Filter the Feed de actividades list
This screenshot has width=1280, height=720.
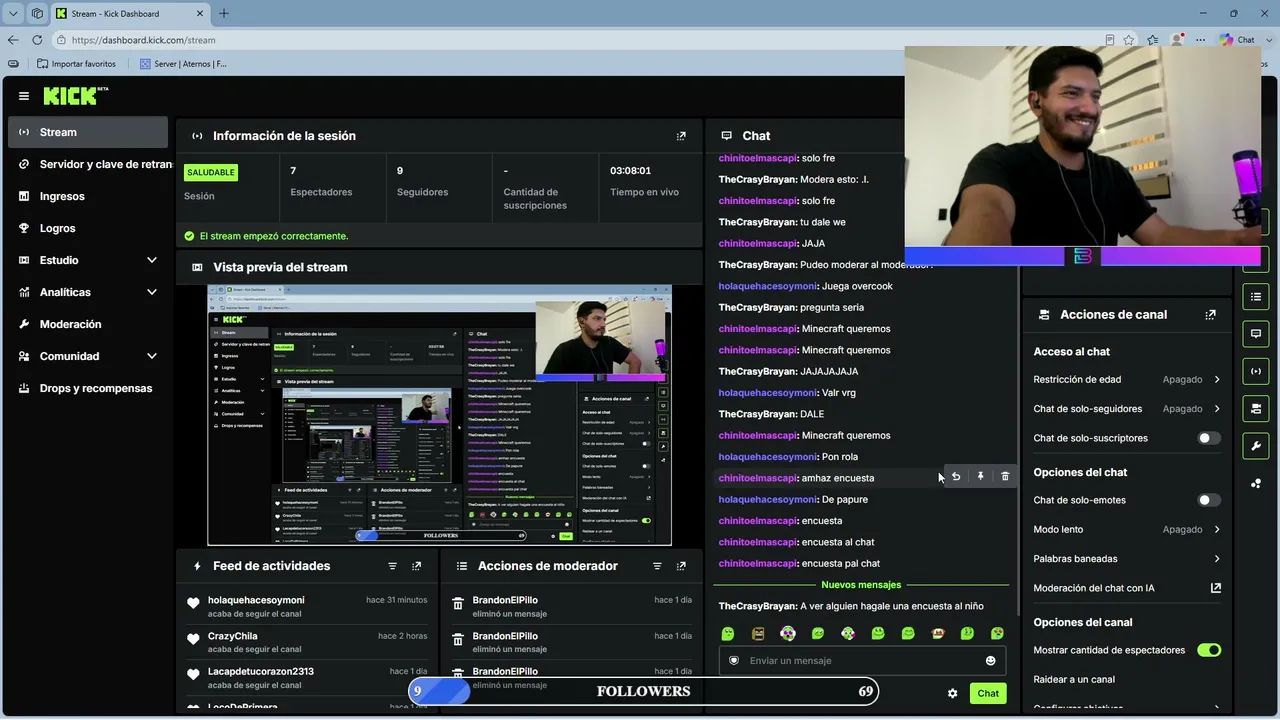point(393,566)
